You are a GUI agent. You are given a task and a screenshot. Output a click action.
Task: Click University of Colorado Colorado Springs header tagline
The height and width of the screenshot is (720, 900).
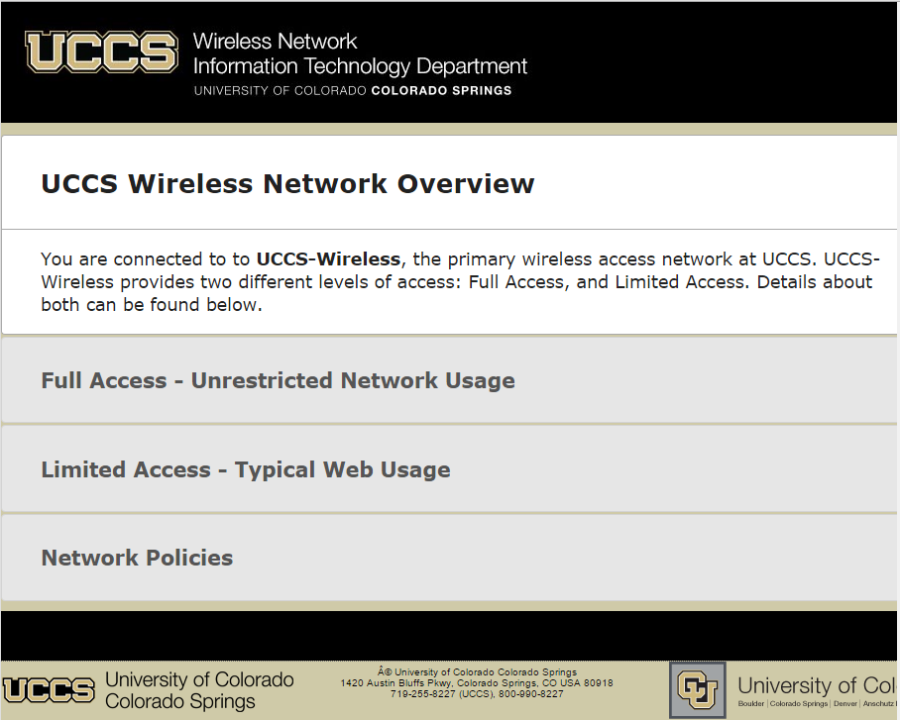[x=352, y=91]
